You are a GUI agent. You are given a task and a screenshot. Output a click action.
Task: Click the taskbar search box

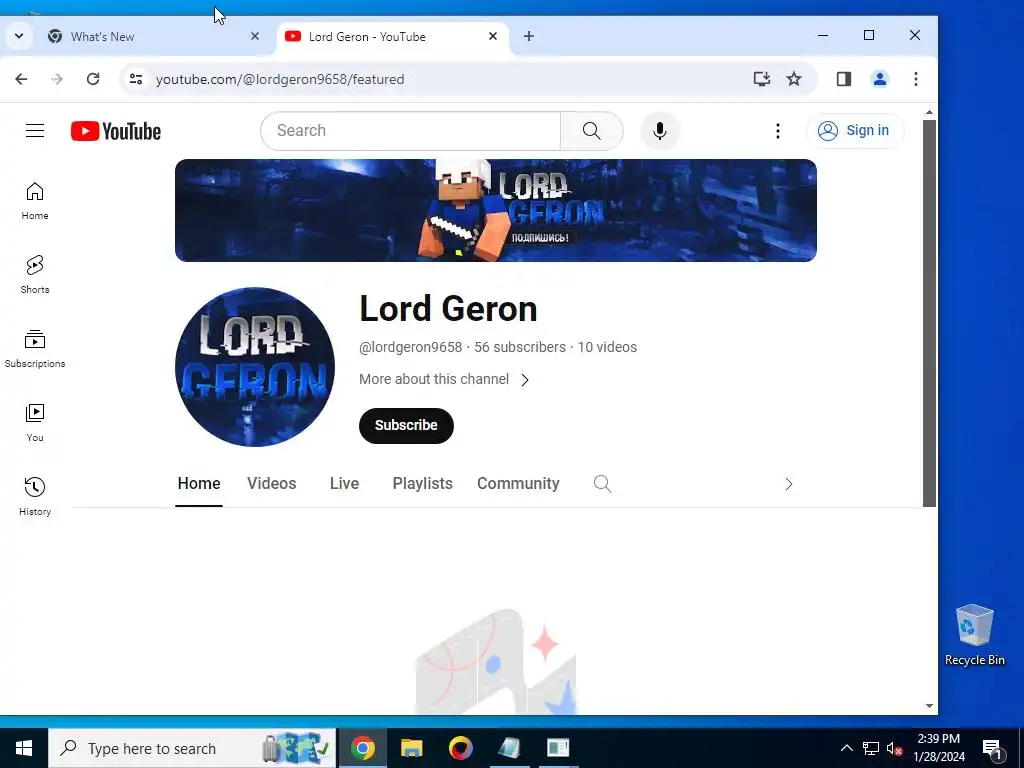coord(192,748)
